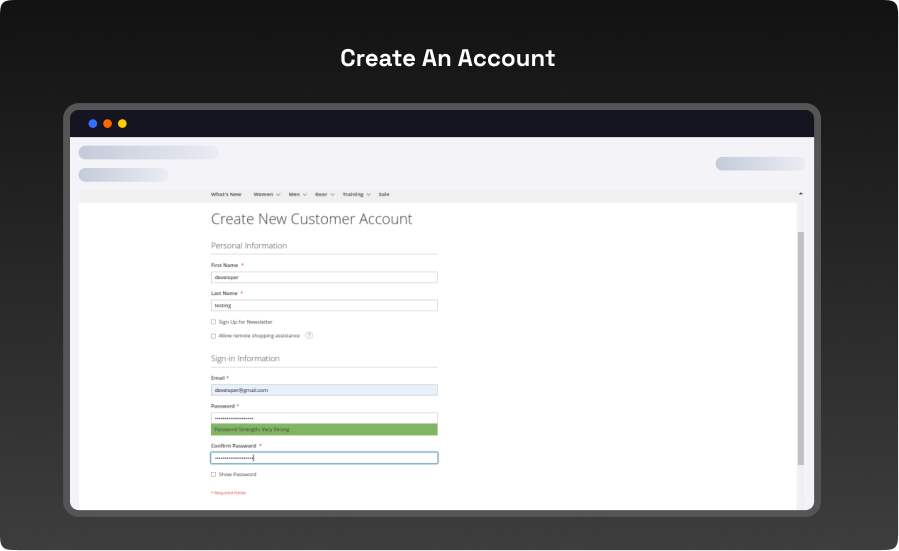Click the blue dot in window title bar
The height and width of the screenshot is (551, 899).
(93, 124)
